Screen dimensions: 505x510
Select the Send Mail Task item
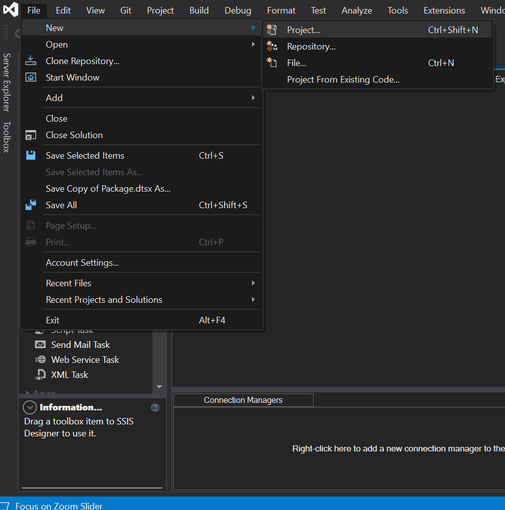[80, 345]
